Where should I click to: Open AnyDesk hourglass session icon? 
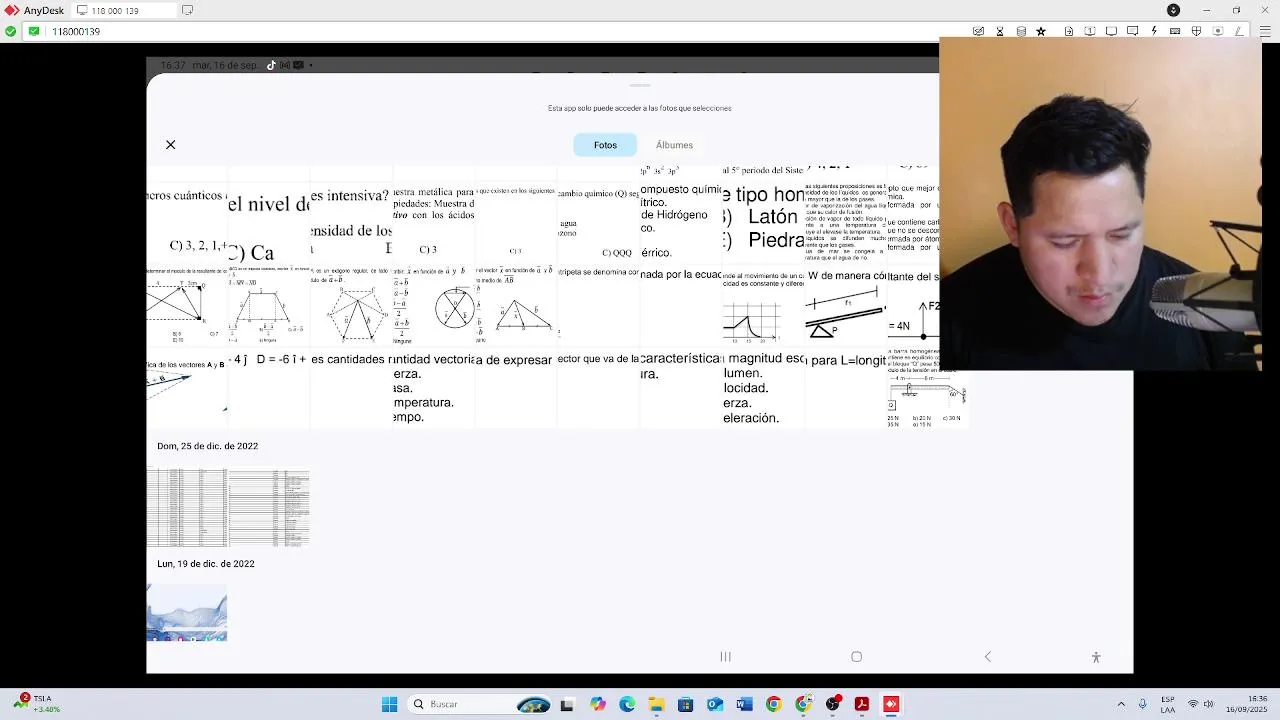coord(1000,31)
